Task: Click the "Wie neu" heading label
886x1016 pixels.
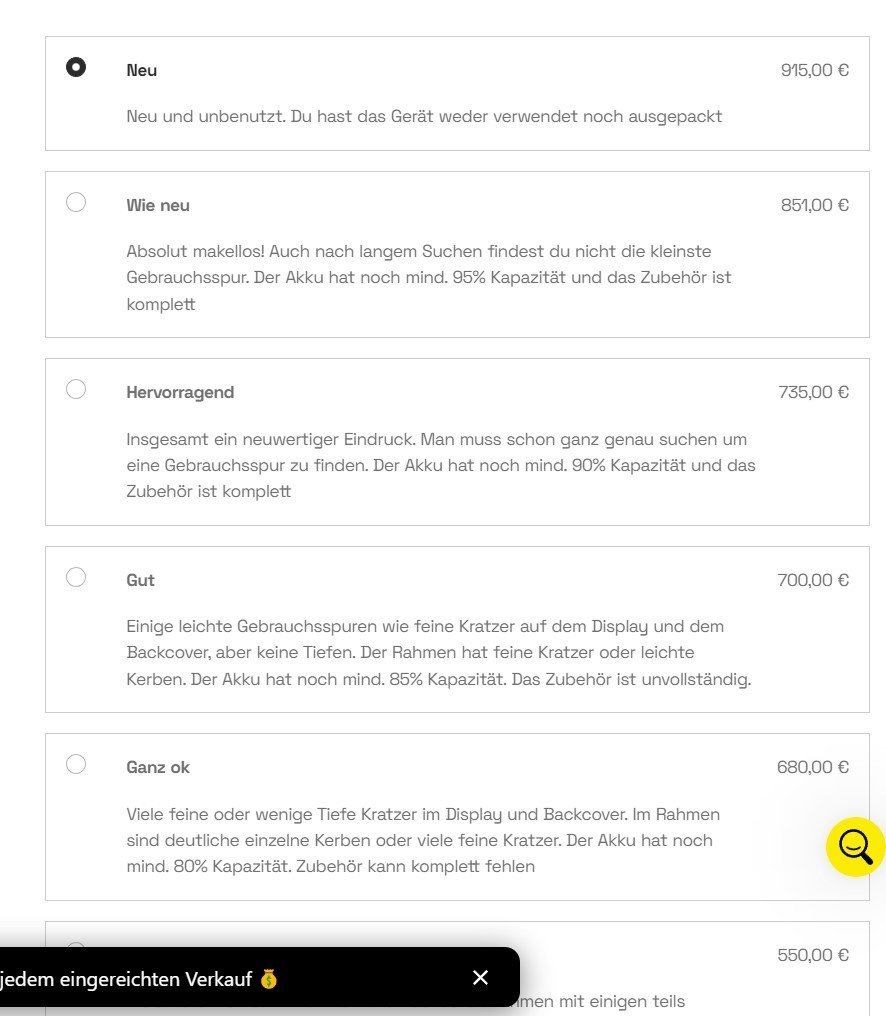Action: click(x=158, y=205)
